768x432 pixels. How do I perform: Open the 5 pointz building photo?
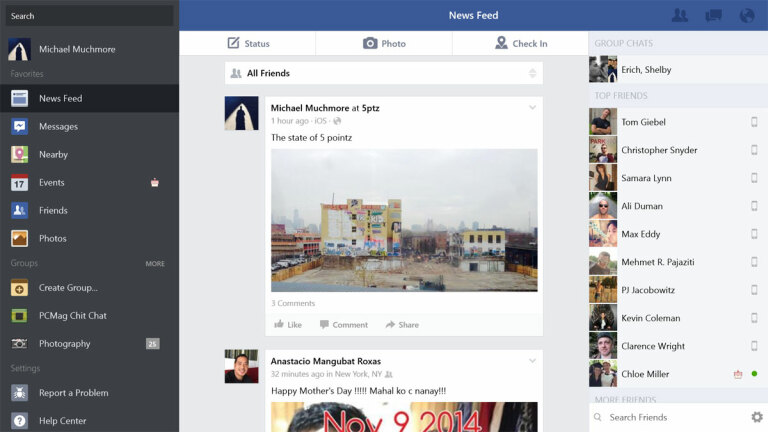(x=404, y=220)
